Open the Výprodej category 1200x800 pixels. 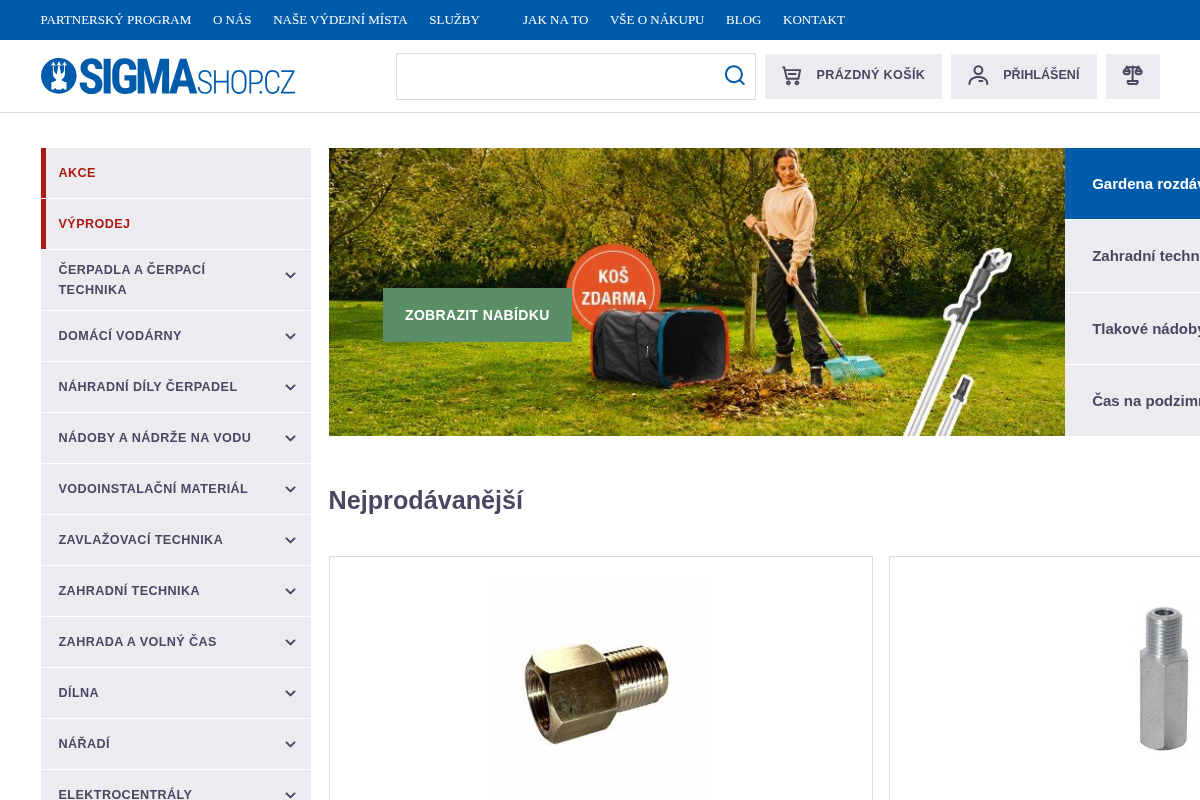(176, 224)
